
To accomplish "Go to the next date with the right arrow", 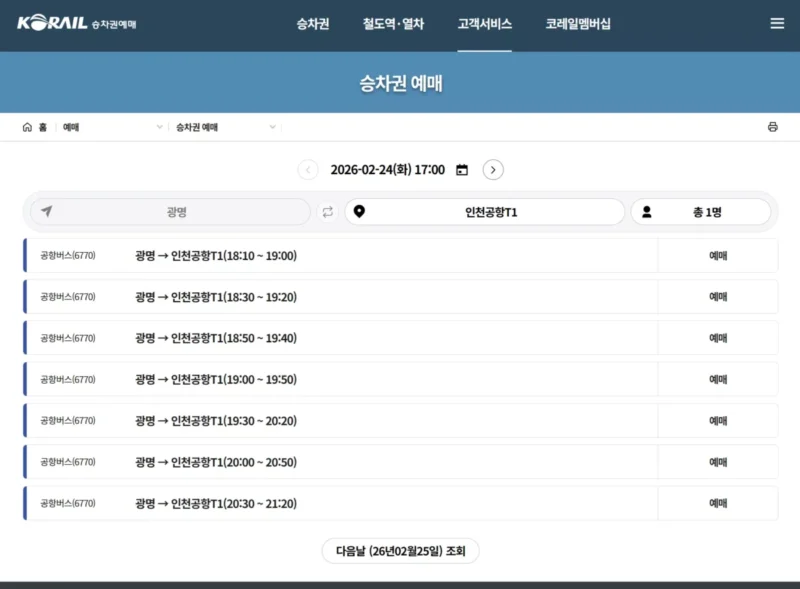I will pos(493,170).
